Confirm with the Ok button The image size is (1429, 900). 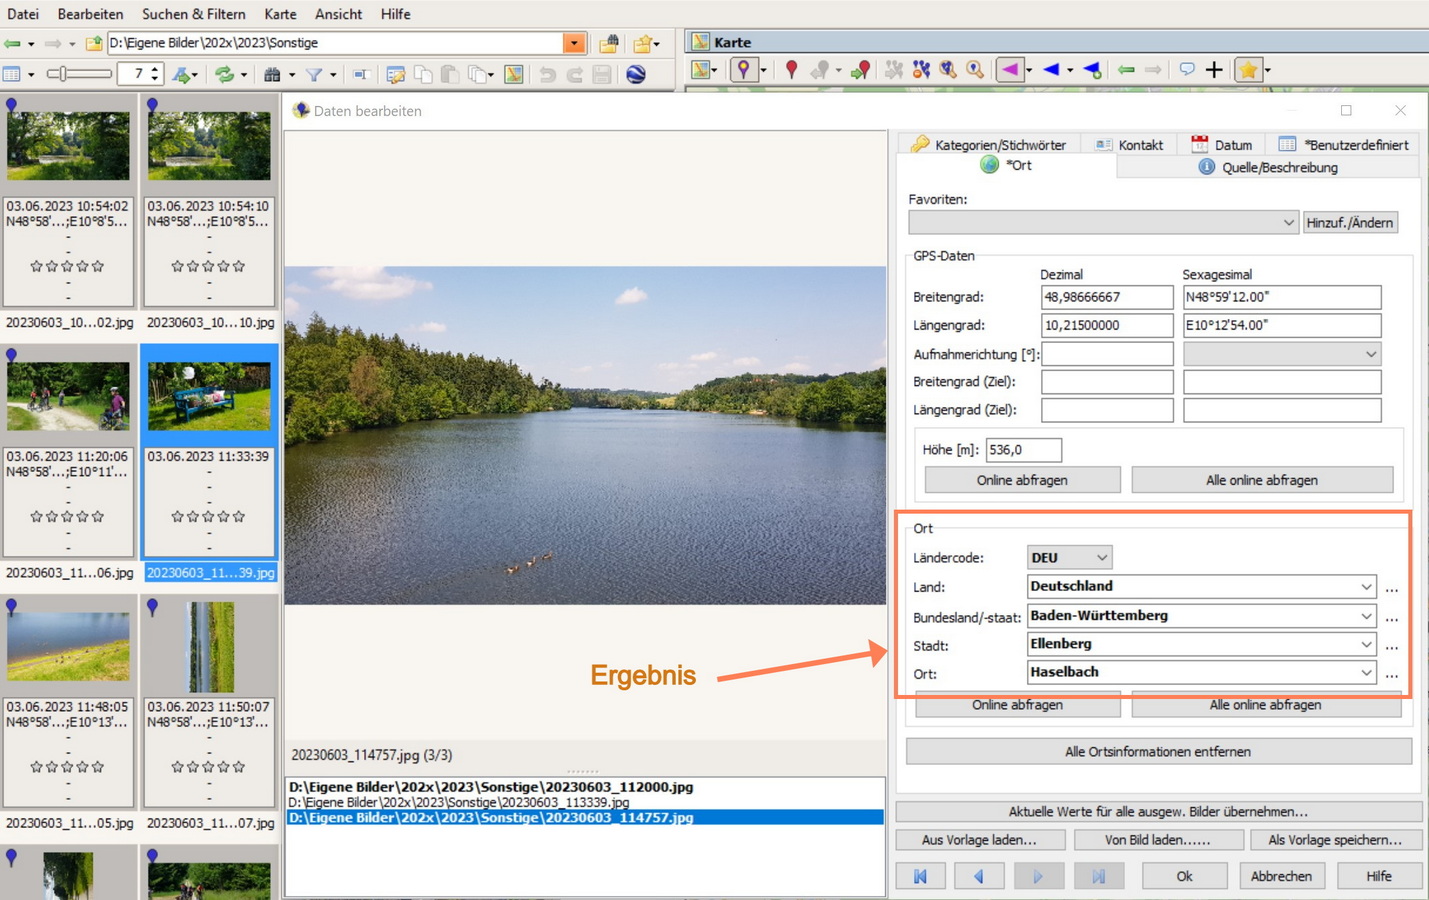tap(1184, 876)
